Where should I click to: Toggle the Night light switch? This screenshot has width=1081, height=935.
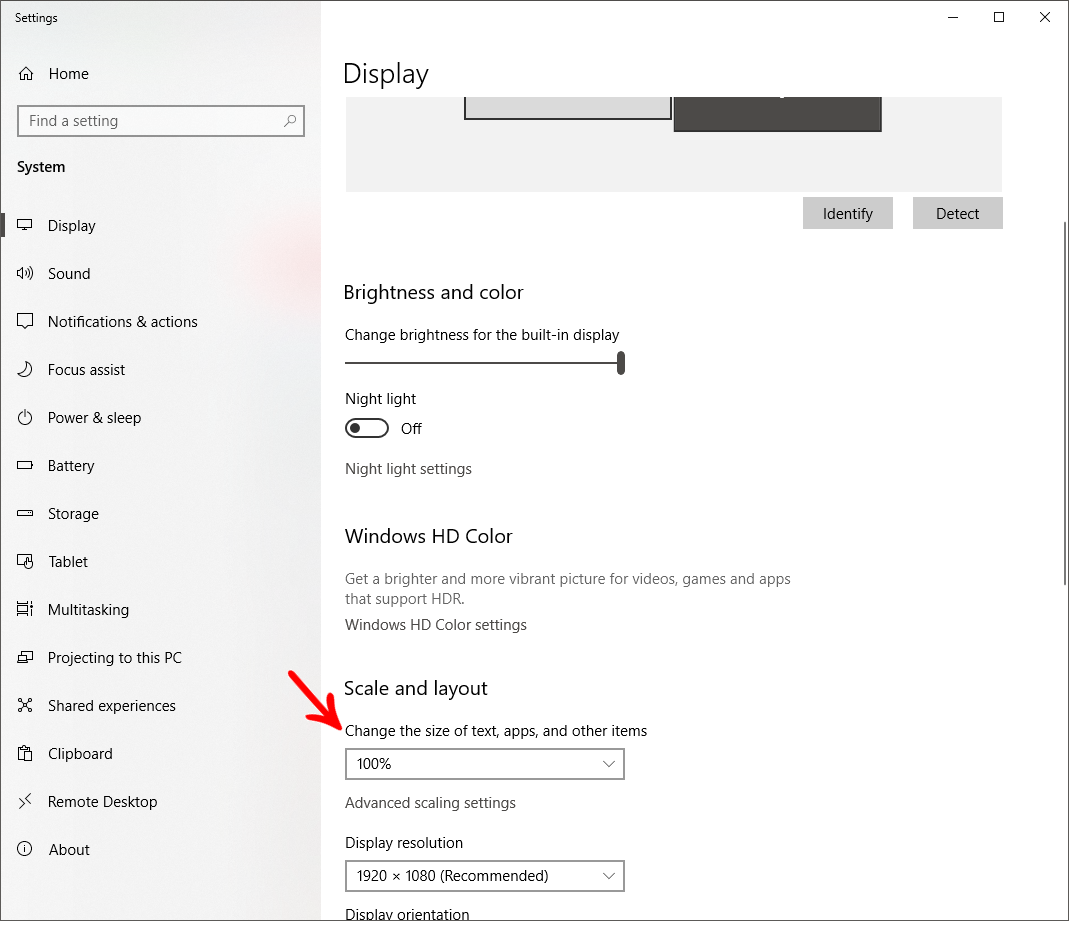click(367, 428)
